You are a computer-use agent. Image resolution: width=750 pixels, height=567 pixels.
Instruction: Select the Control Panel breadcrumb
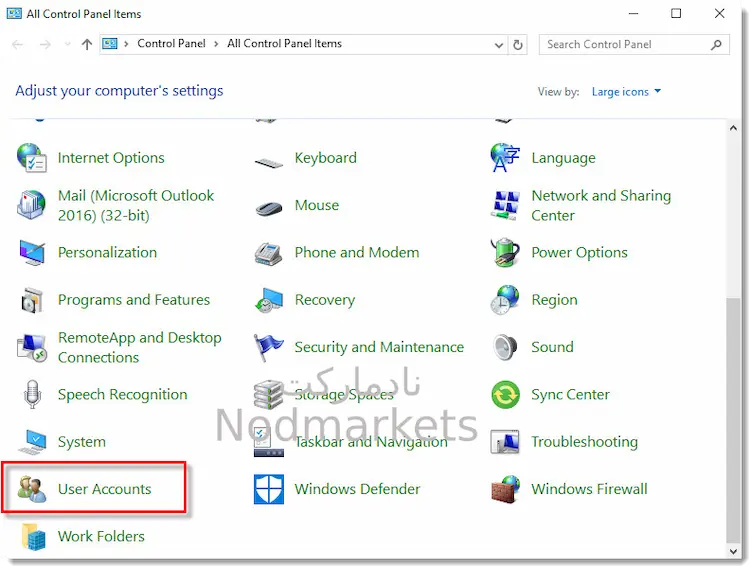[x=171, y=44]
